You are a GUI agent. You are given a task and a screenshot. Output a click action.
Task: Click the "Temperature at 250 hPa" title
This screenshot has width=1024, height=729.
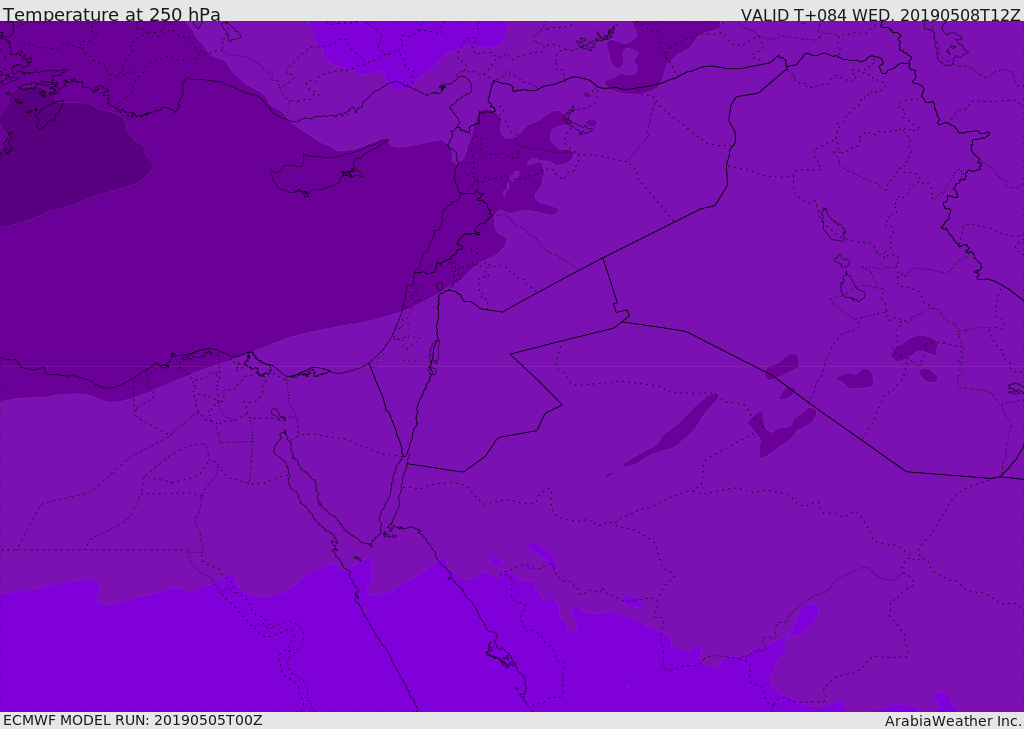point(112,15)
